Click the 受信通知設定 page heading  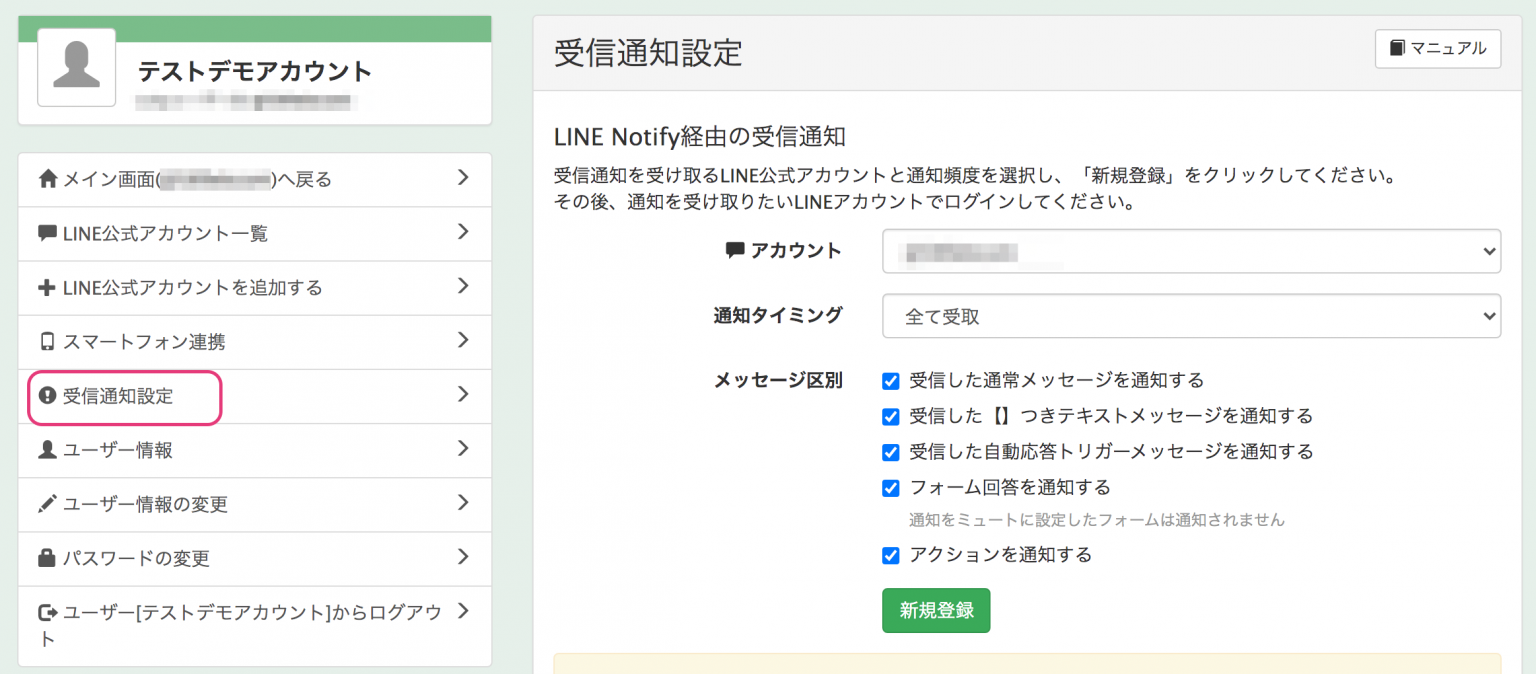(x=648, y=52)
